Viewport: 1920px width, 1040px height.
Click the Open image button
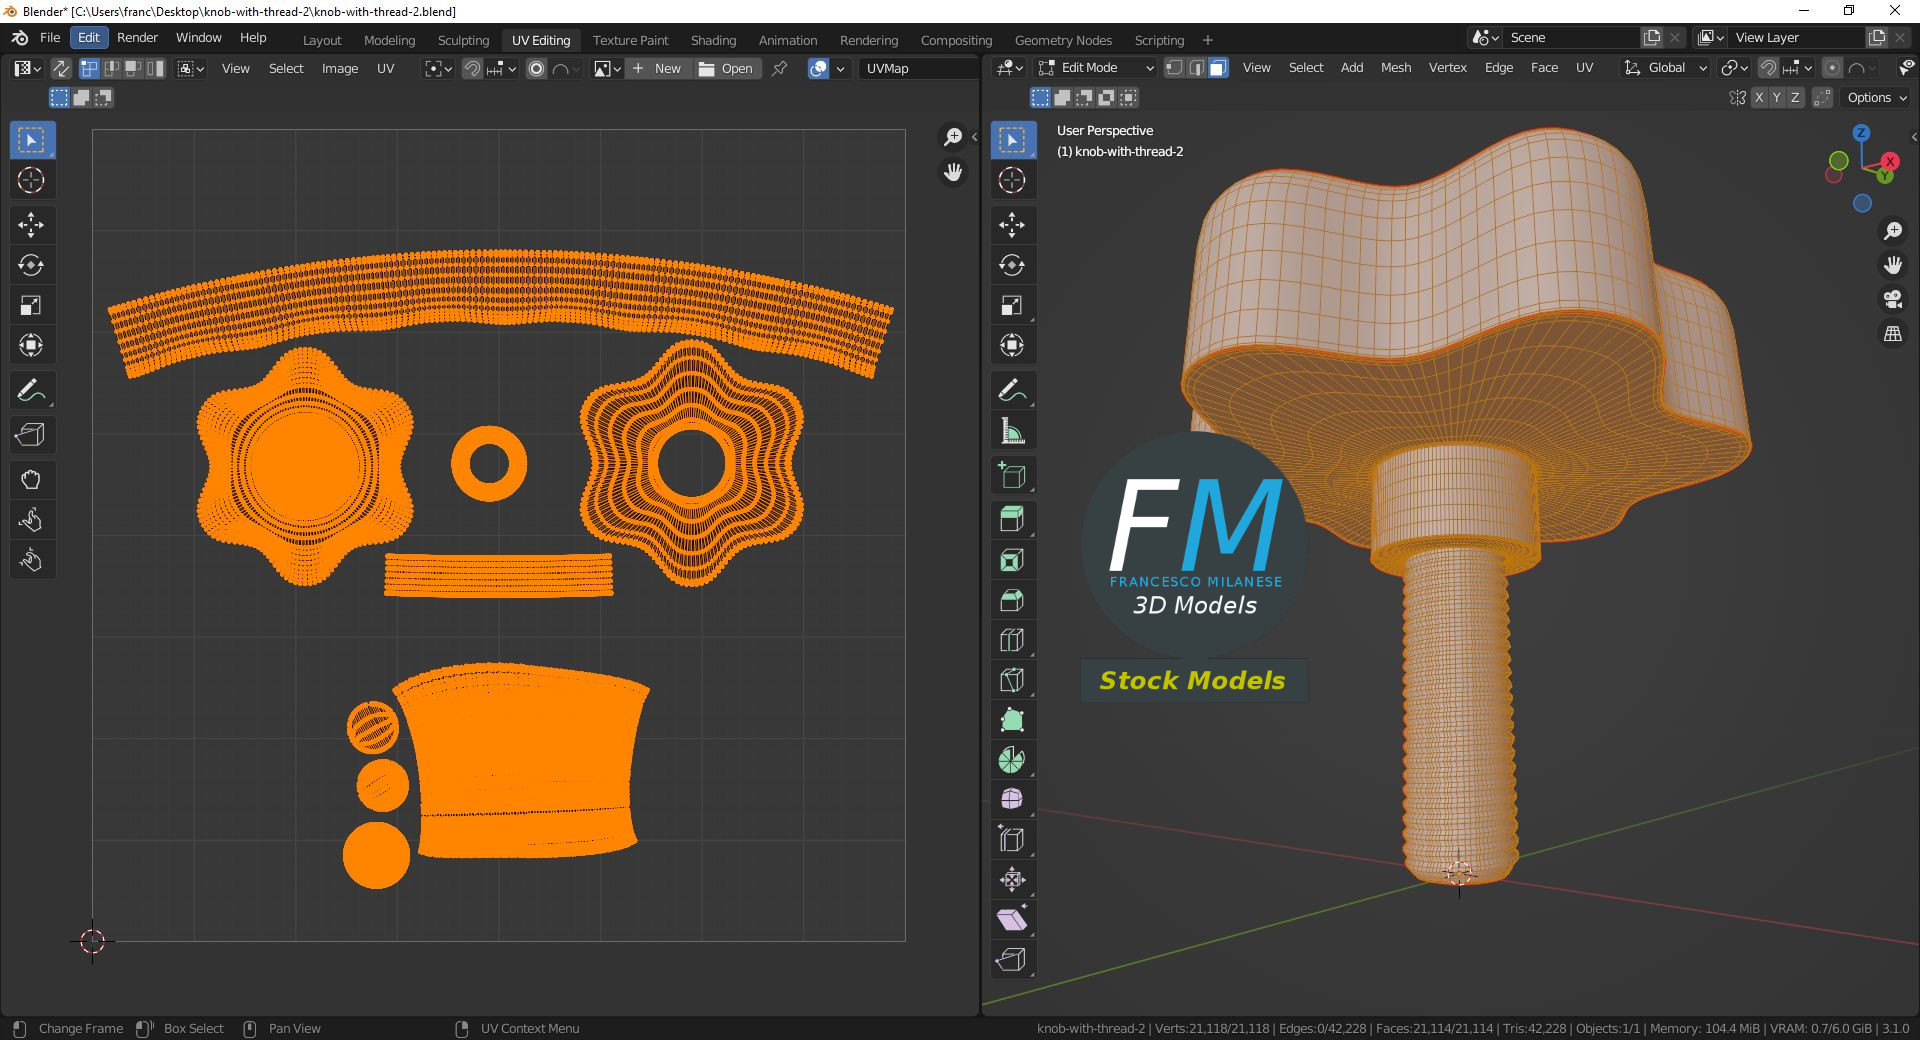(x=727, y=68)
